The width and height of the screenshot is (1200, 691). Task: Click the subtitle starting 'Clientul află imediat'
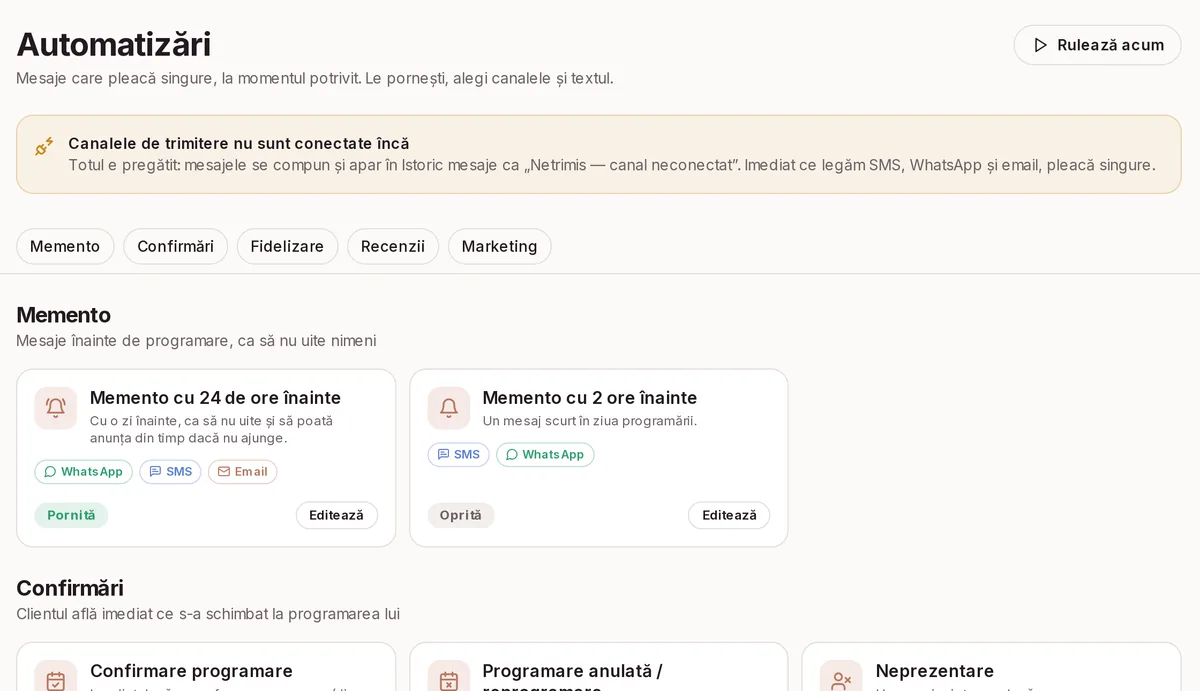click(208, 614)
